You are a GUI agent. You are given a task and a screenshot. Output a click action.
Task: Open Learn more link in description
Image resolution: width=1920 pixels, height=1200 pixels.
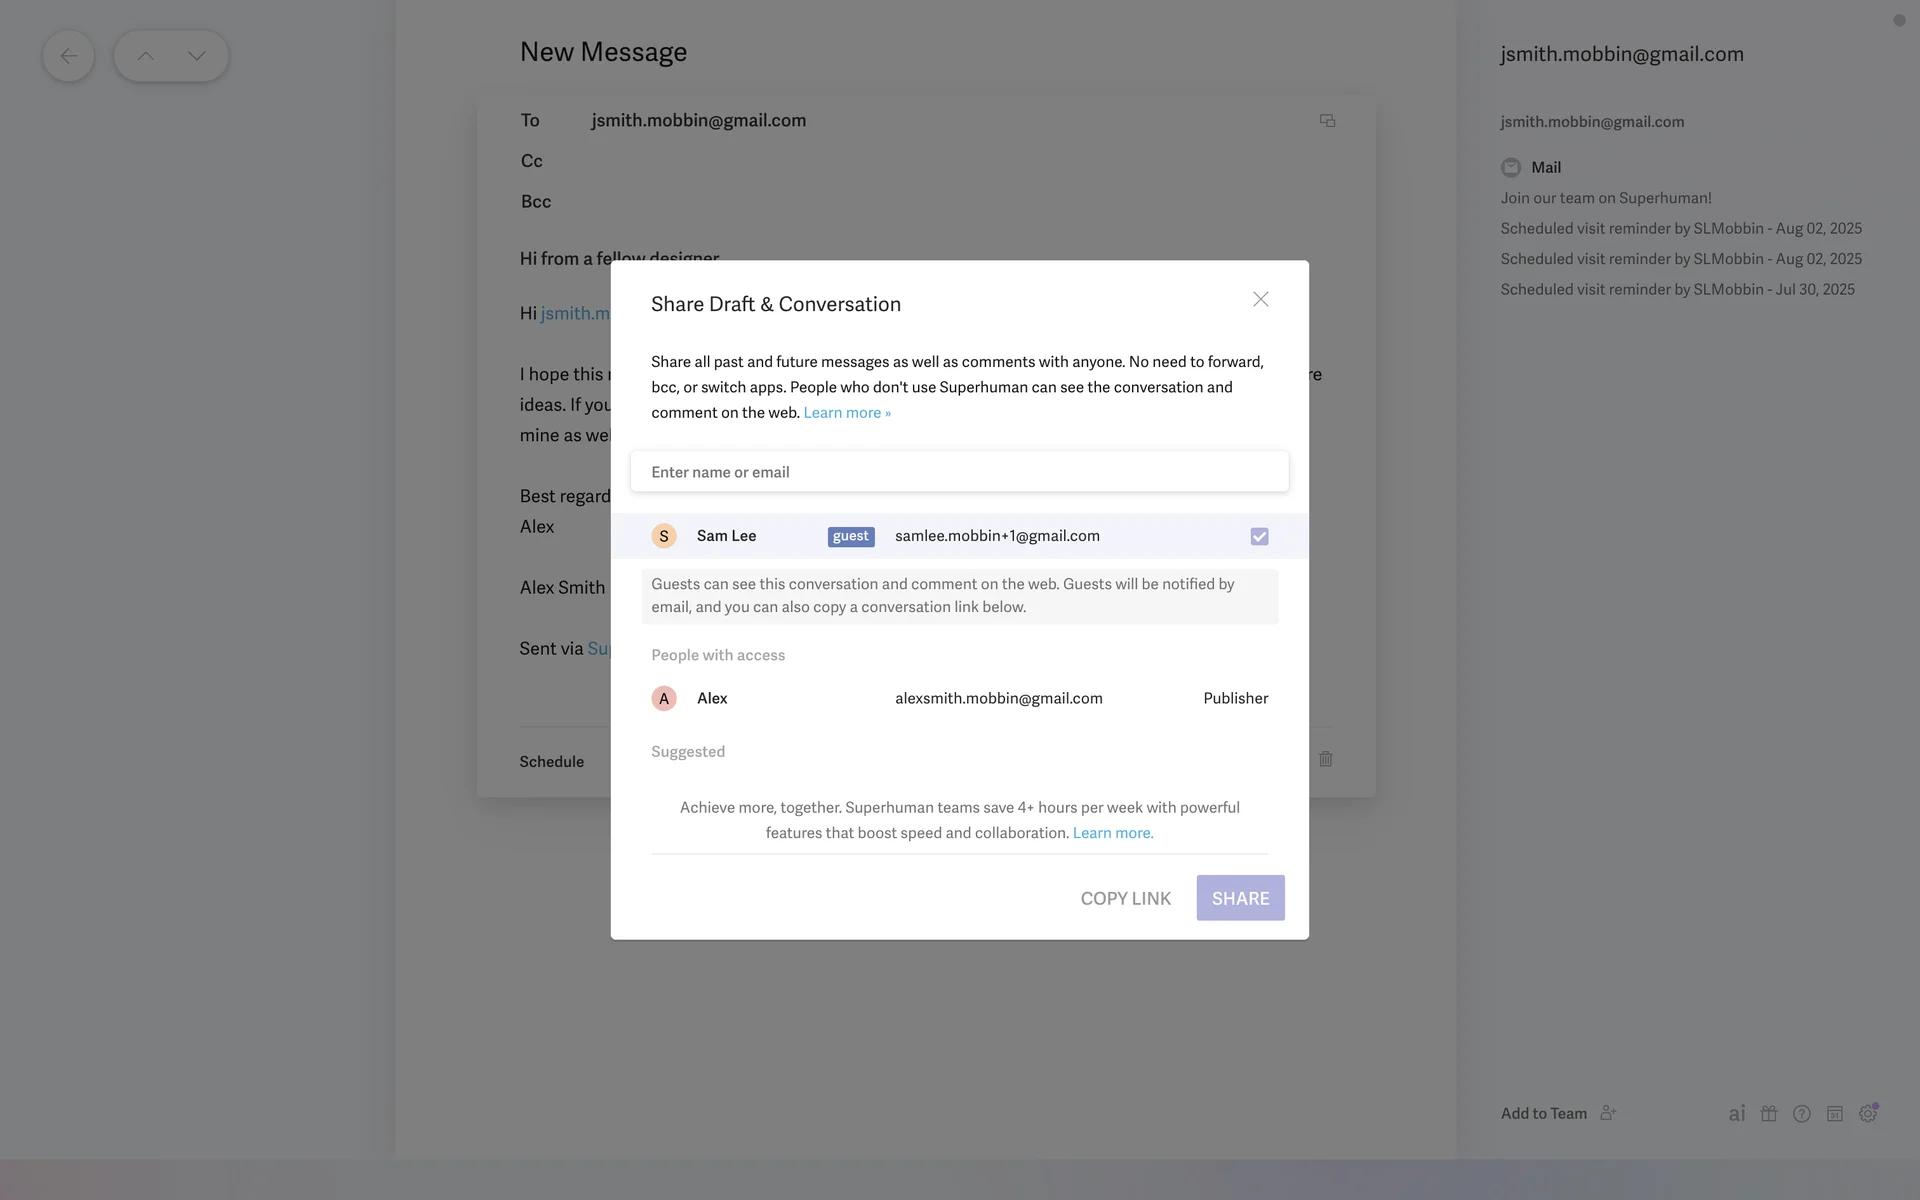tap(846, 413)
